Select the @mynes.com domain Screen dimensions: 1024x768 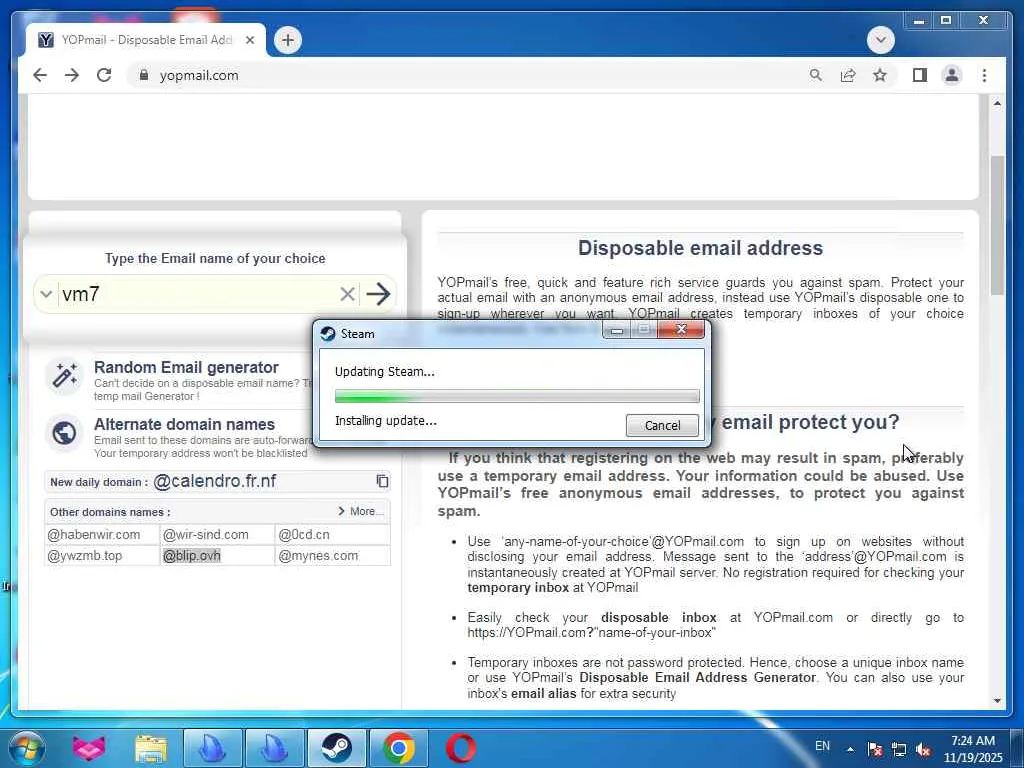coord(318,556)
